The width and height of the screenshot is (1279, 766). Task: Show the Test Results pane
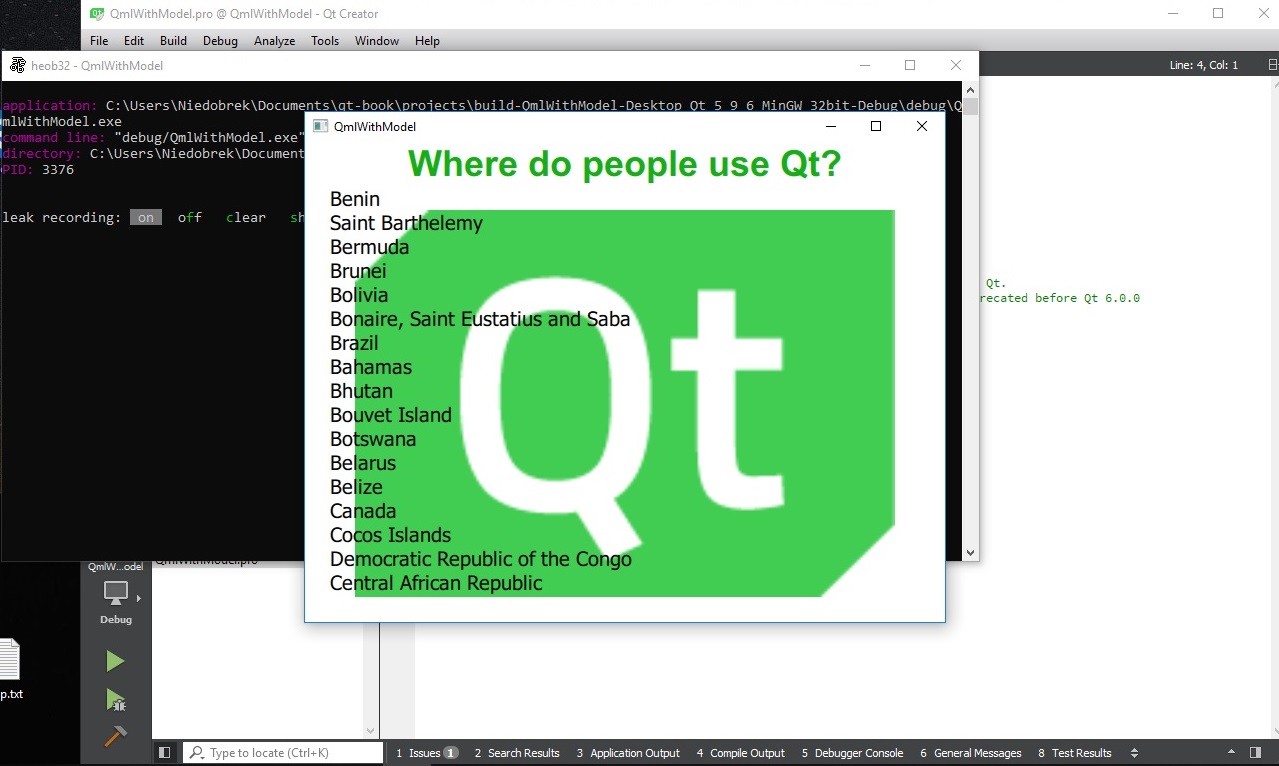[1075, 753]
